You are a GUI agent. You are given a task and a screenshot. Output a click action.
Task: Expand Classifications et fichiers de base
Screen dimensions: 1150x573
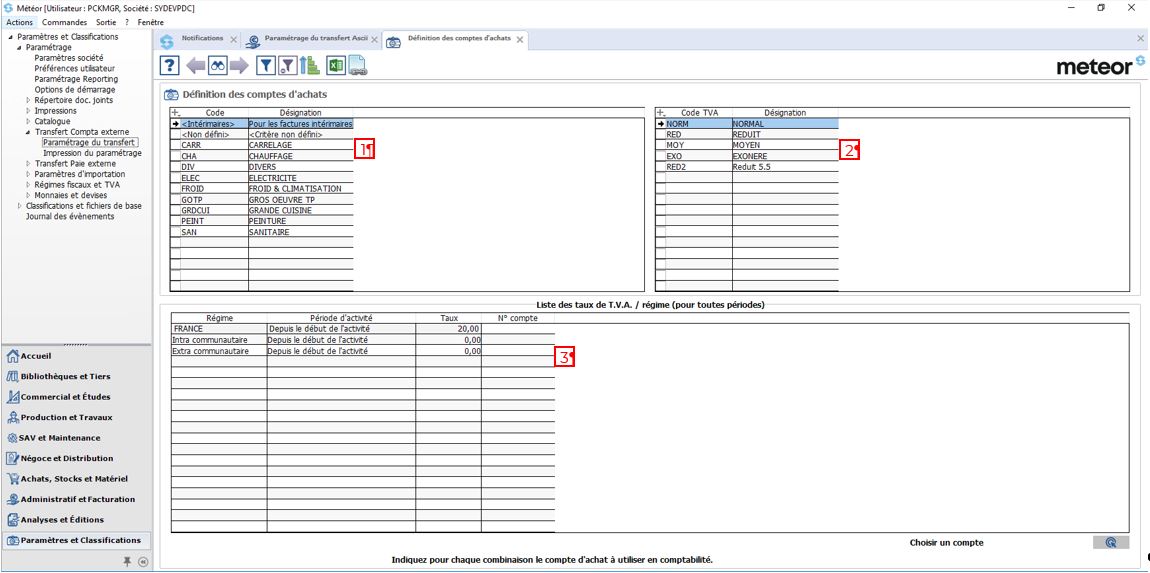point(20,206)
